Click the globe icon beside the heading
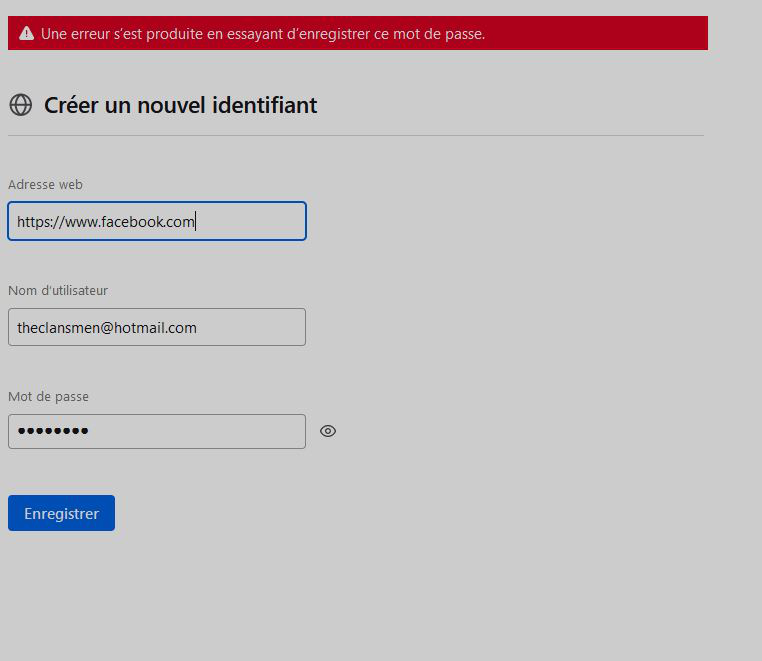The width and height of the screenshot is (762, 661). pos(20,105)
